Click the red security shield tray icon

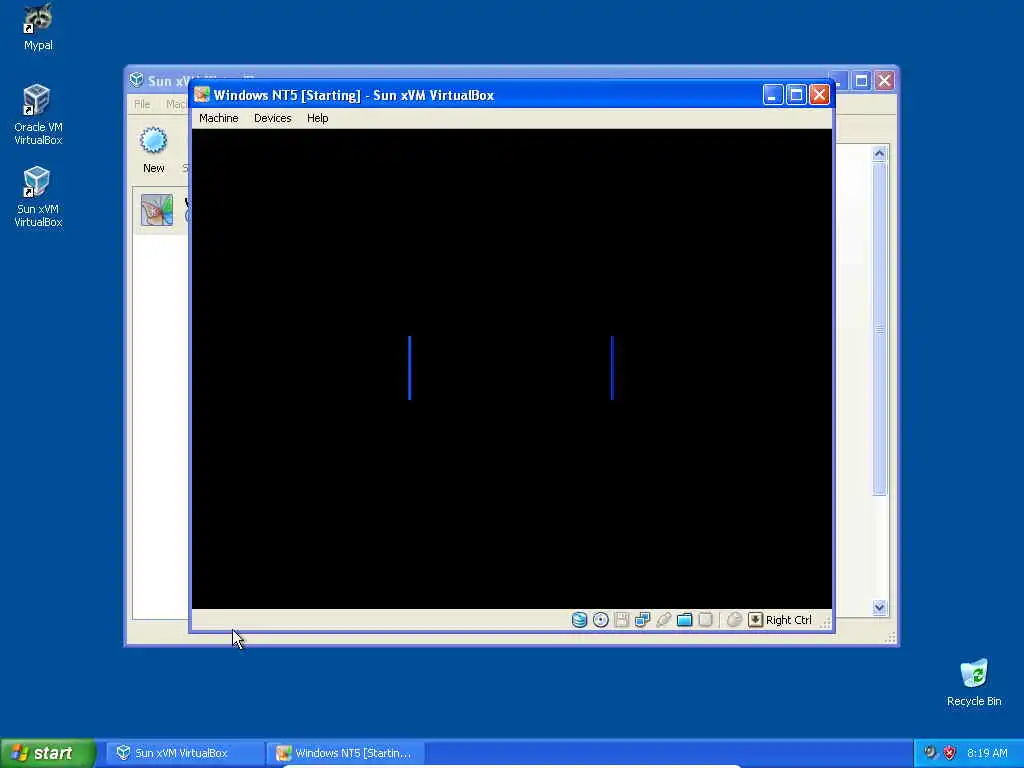point(950,753)
